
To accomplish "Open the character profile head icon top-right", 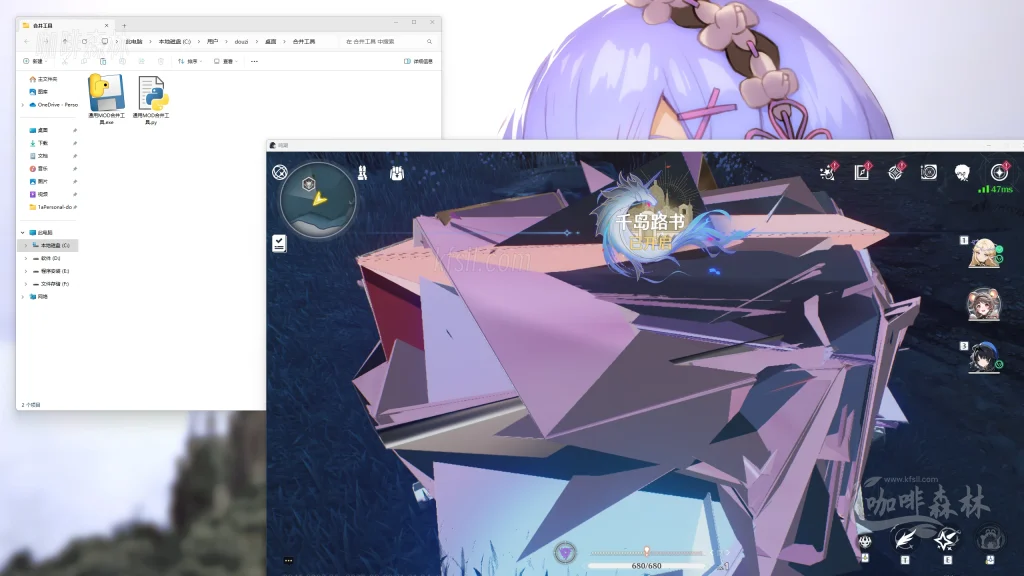I will 960,172.
